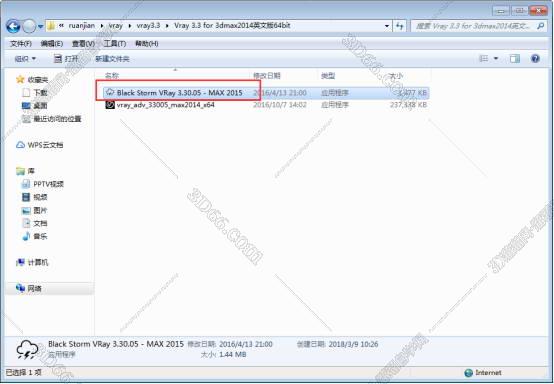Select 收藏夹 in the navigation pane
The height and width of the screenshot is (384, 554).
[38, 80]
